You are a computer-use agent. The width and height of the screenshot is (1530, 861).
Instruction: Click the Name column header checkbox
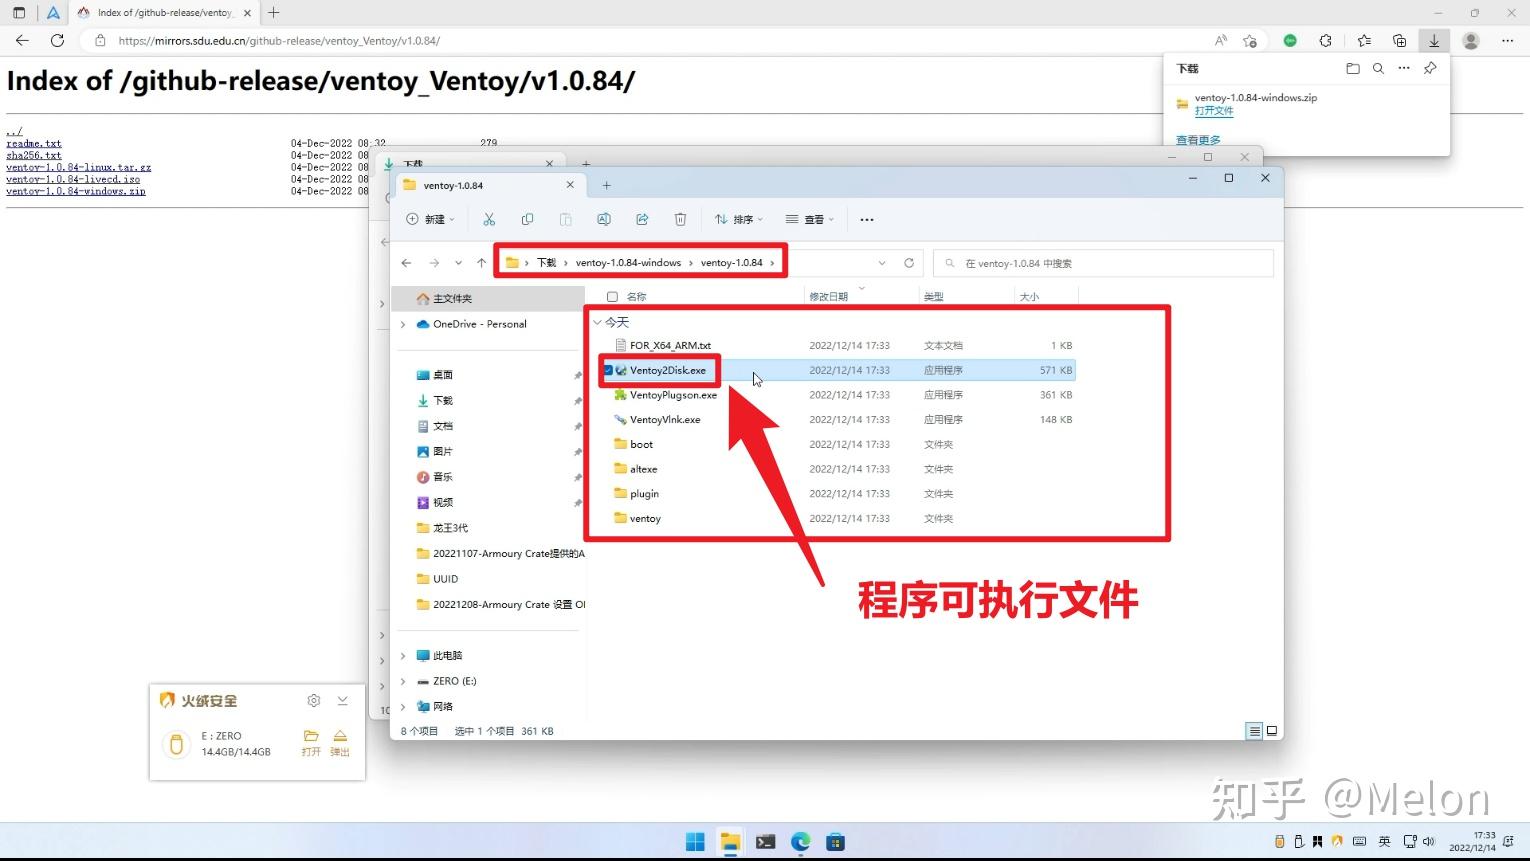611,296
